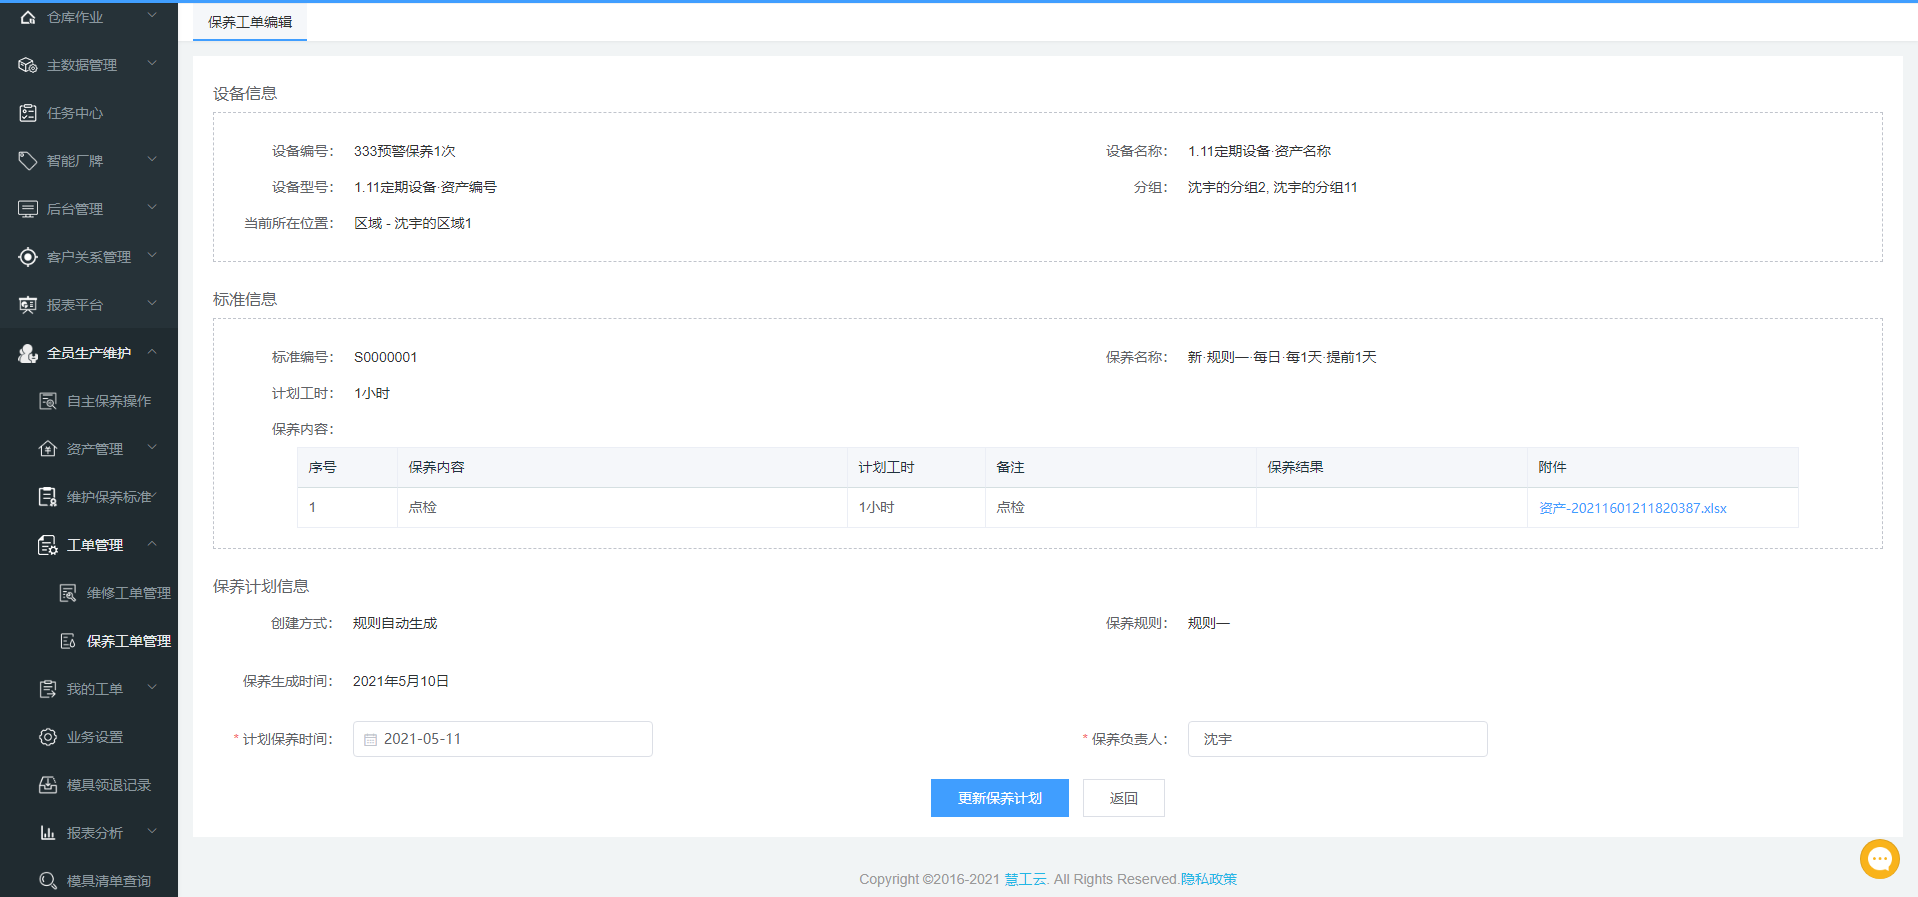1918x897 pixels.
Task: Click the calendar icon in 计划保养时间 field
Action: [x=371, y=740]
